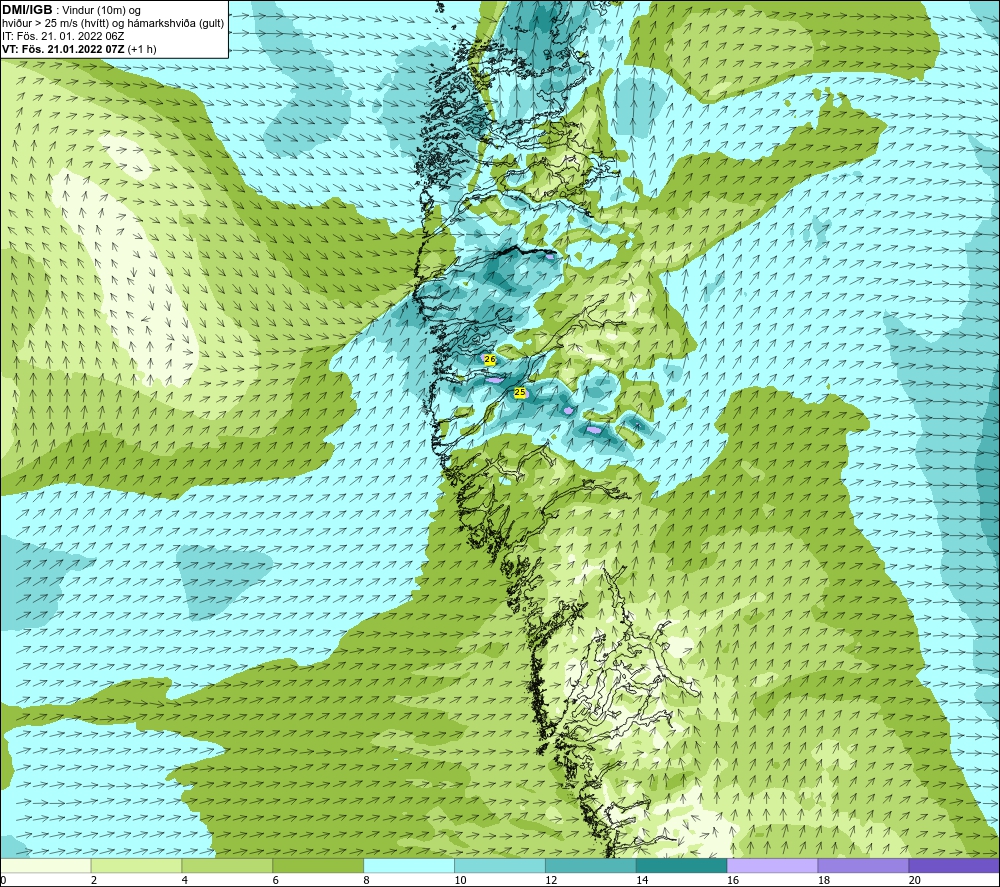1000x887 pixels.
Task: Click the legend scale value 16
Action: pyautogui.click(x=733, y=880)
